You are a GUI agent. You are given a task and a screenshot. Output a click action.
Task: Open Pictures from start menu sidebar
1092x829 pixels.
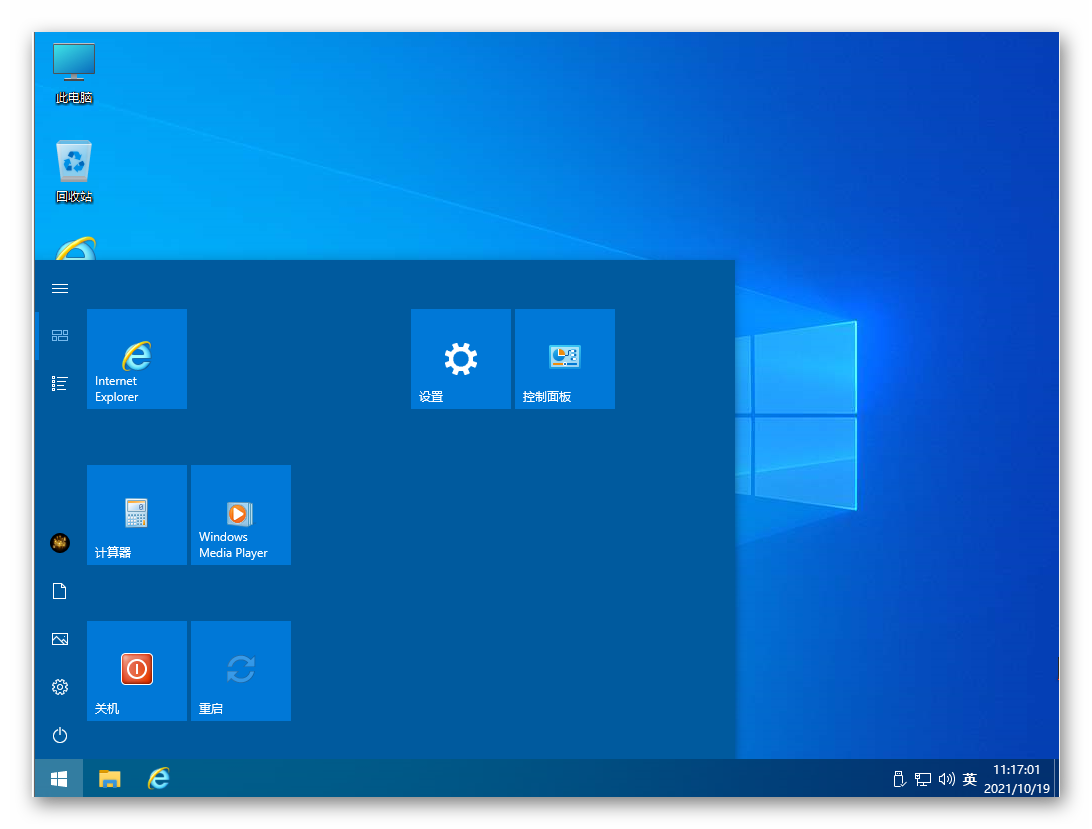(x=60, y=639)
